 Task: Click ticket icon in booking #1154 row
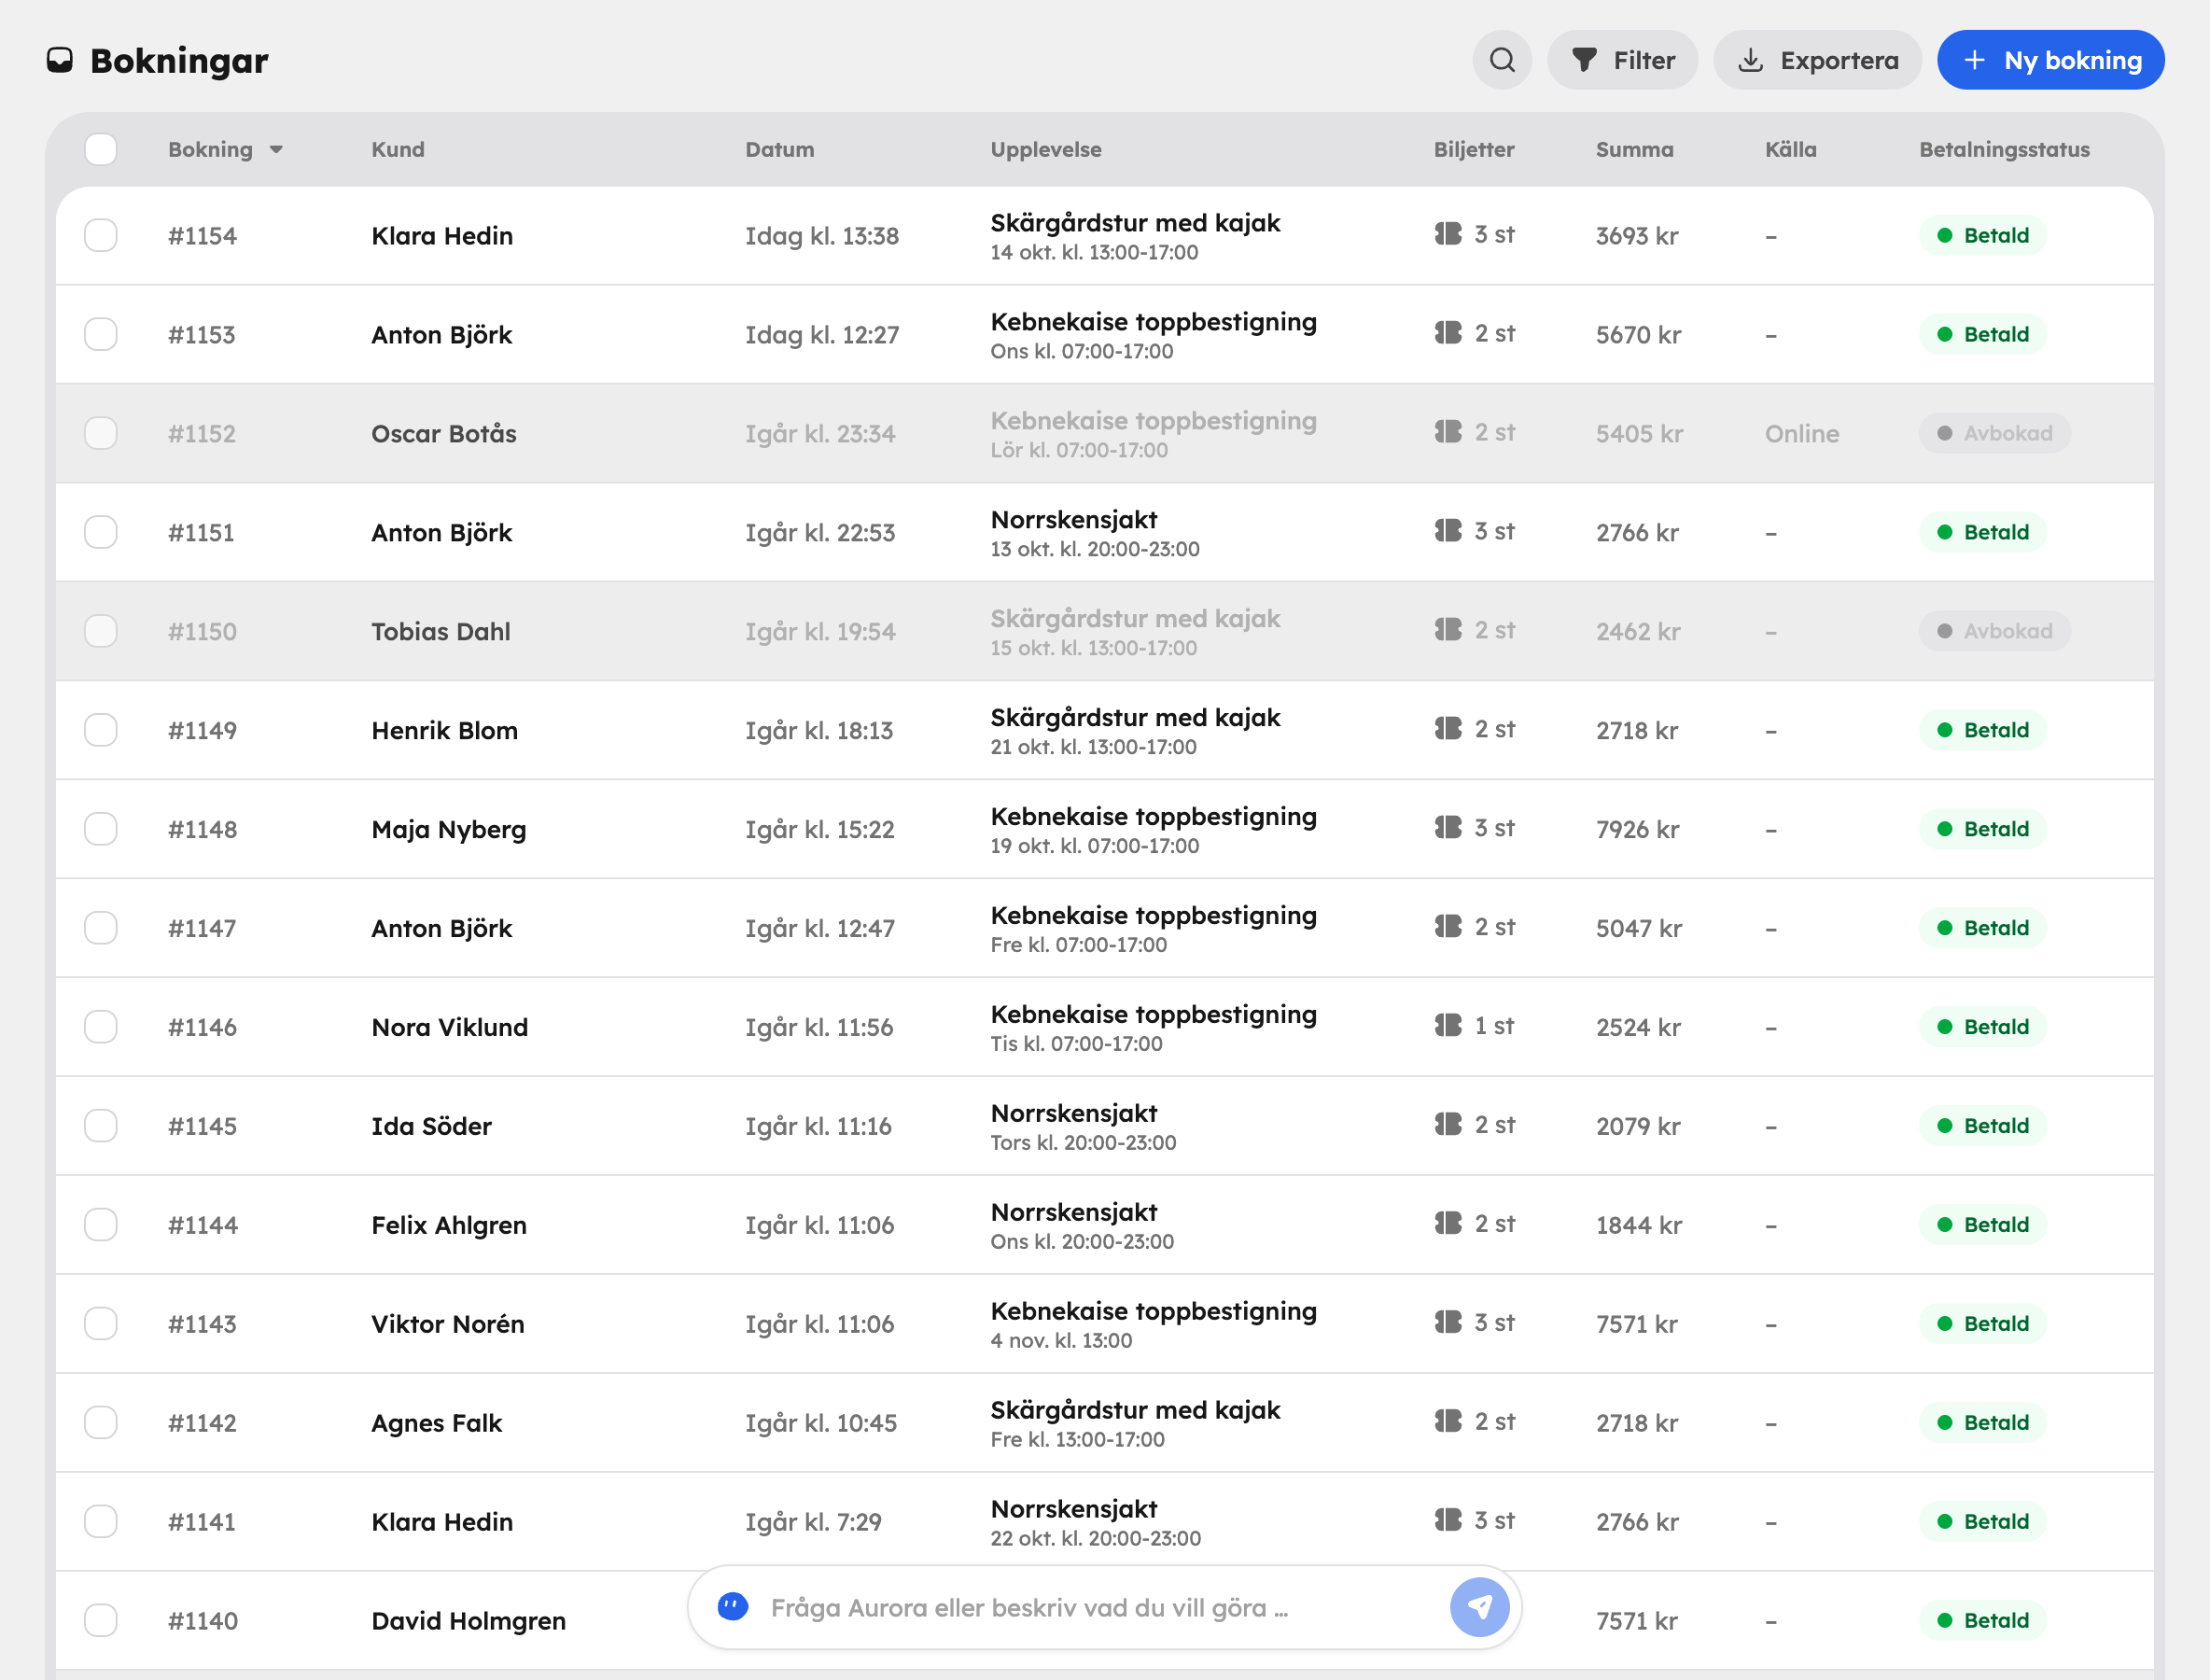pos(1448,234)
